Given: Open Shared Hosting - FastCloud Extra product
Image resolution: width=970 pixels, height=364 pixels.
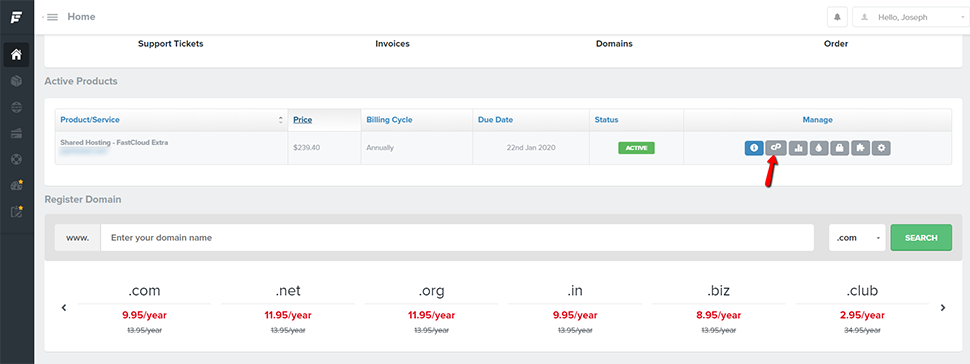Looking at the screenshot, I should (114, 142).
